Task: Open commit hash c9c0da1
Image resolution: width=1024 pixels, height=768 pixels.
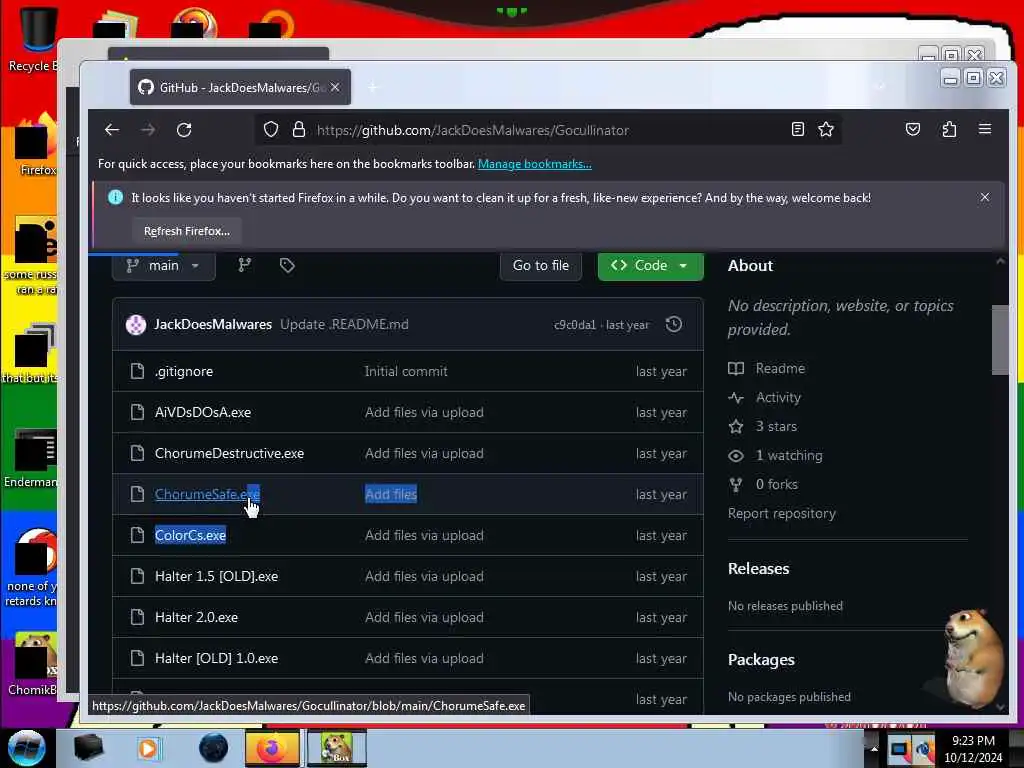Action: [x=575, y=325]
